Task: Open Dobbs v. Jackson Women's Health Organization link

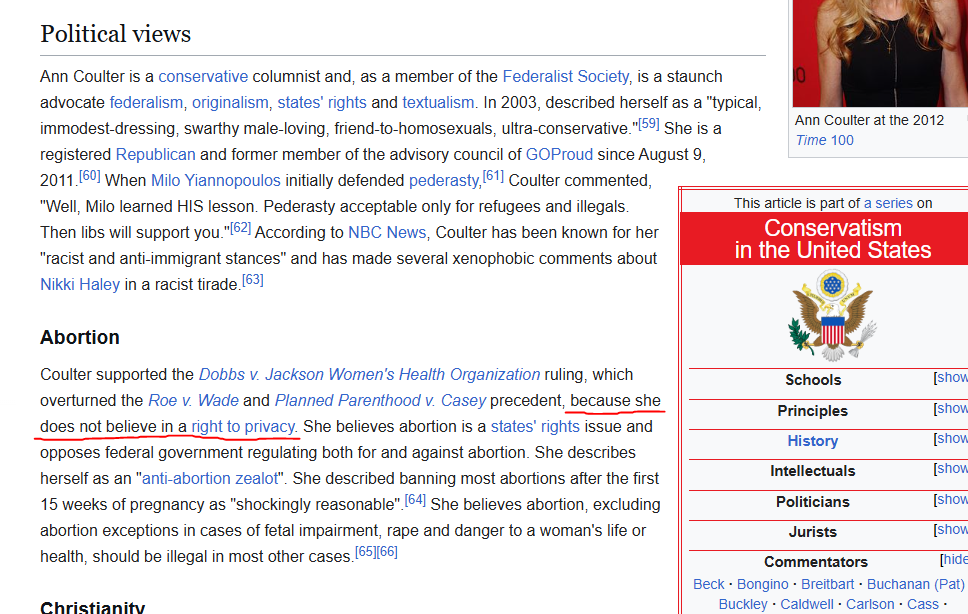Action: (x=369, y=375)
